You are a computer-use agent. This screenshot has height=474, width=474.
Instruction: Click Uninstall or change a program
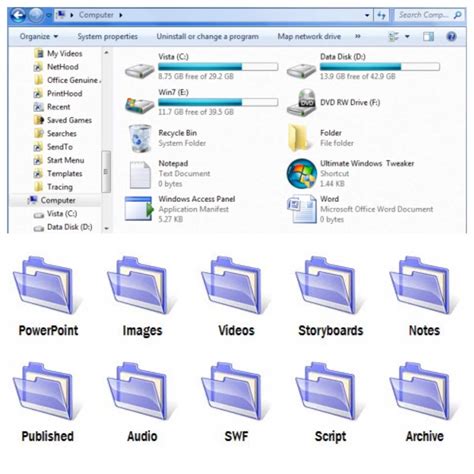tap(207, 36)
